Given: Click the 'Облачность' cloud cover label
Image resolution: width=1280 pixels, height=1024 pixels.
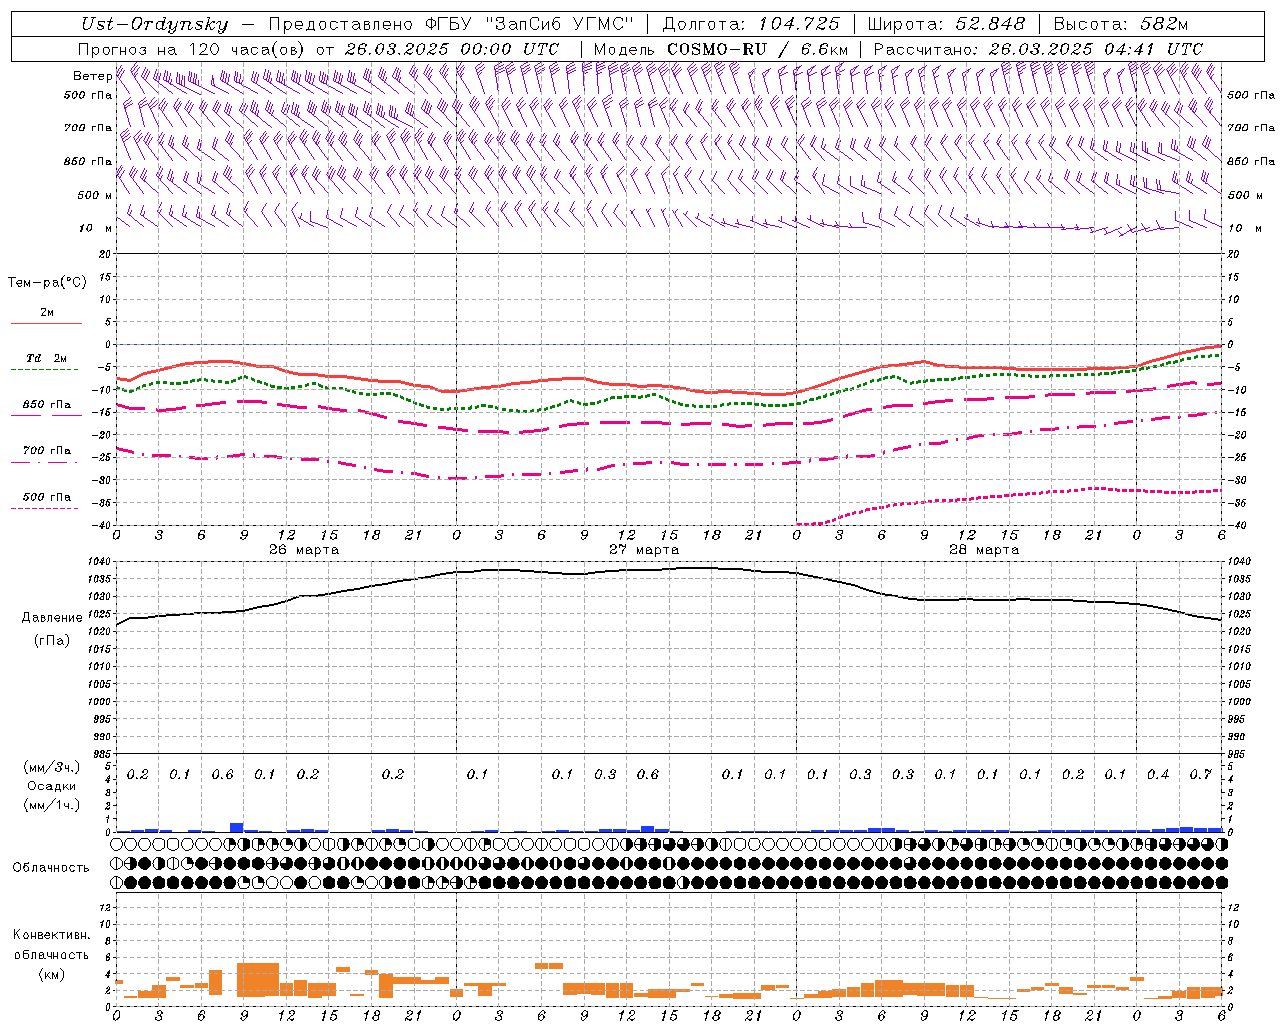Looking at the screenshot, I should click(51, 867).
